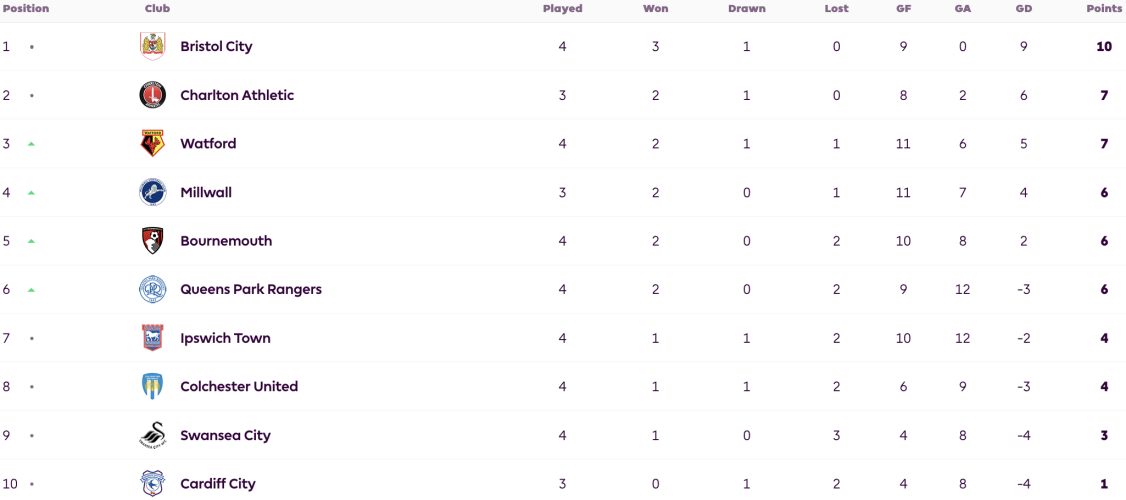
Task: Click the Club column header
Action: tap(157, 9)
